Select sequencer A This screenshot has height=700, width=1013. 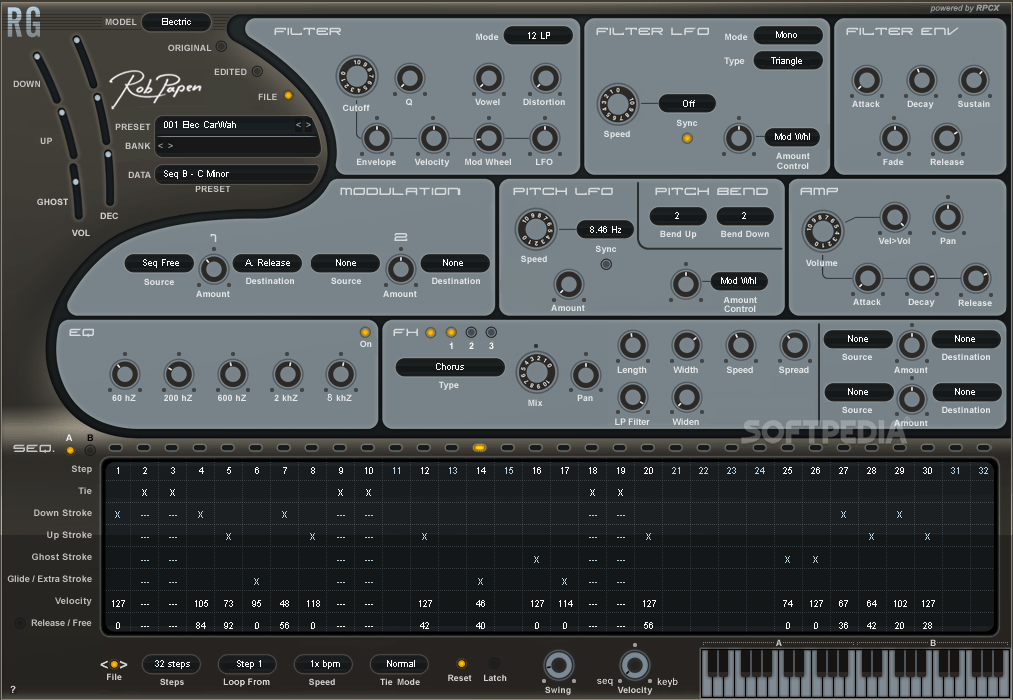coord(70,450)
